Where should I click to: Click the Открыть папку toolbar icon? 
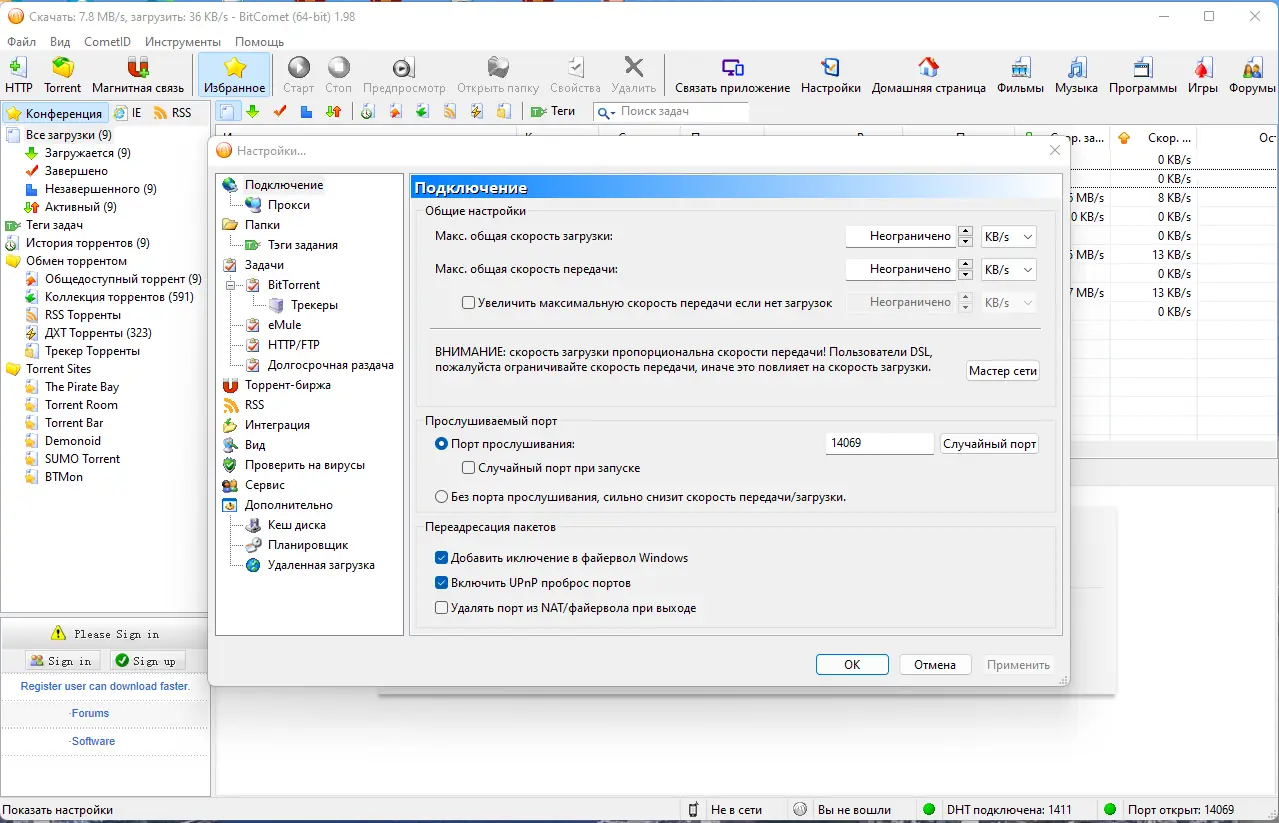pyautogui.click(x=498, y=75)
